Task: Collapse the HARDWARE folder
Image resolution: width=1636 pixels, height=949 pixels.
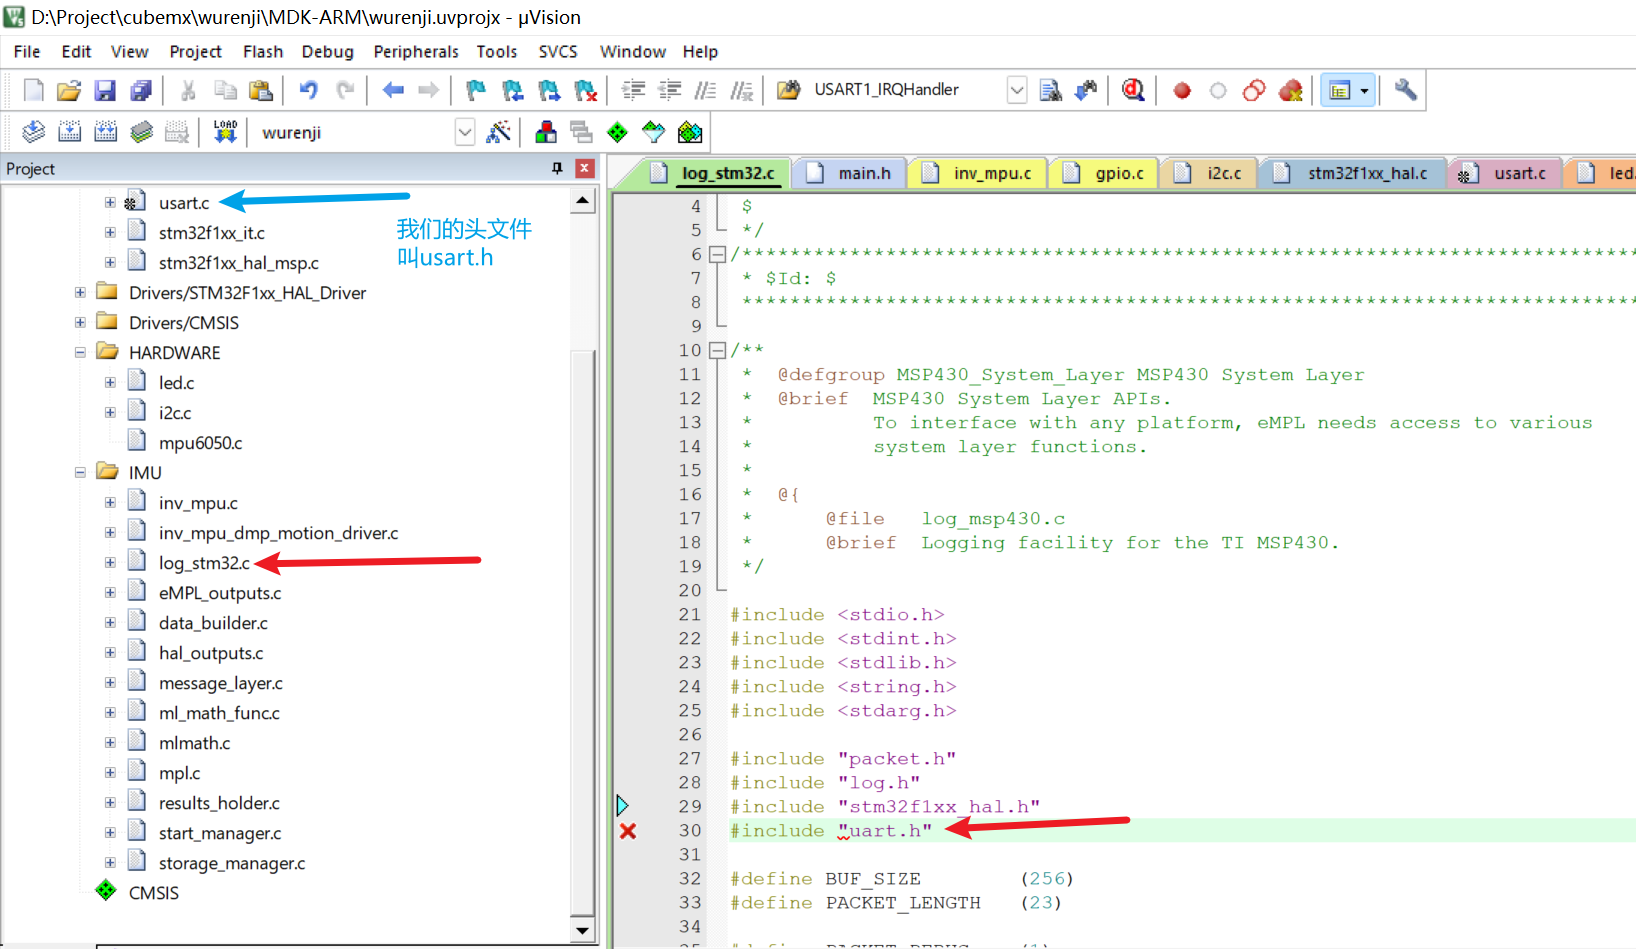Action: tap(80, 352)
